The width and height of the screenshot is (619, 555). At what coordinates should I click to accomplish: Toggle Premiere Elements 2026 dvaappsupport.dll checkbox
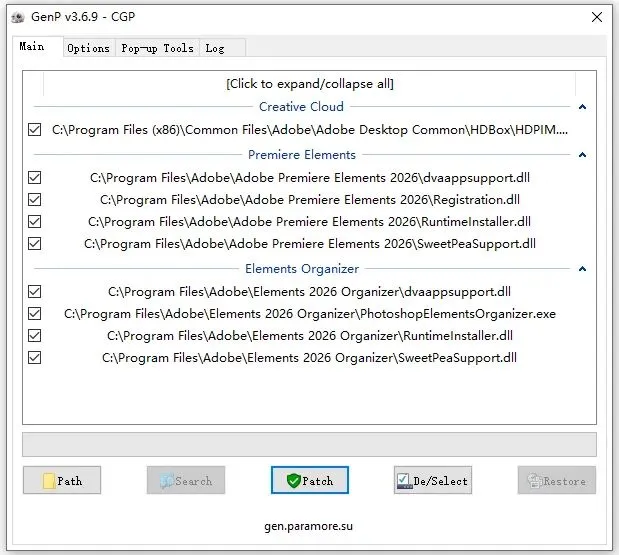34,178
